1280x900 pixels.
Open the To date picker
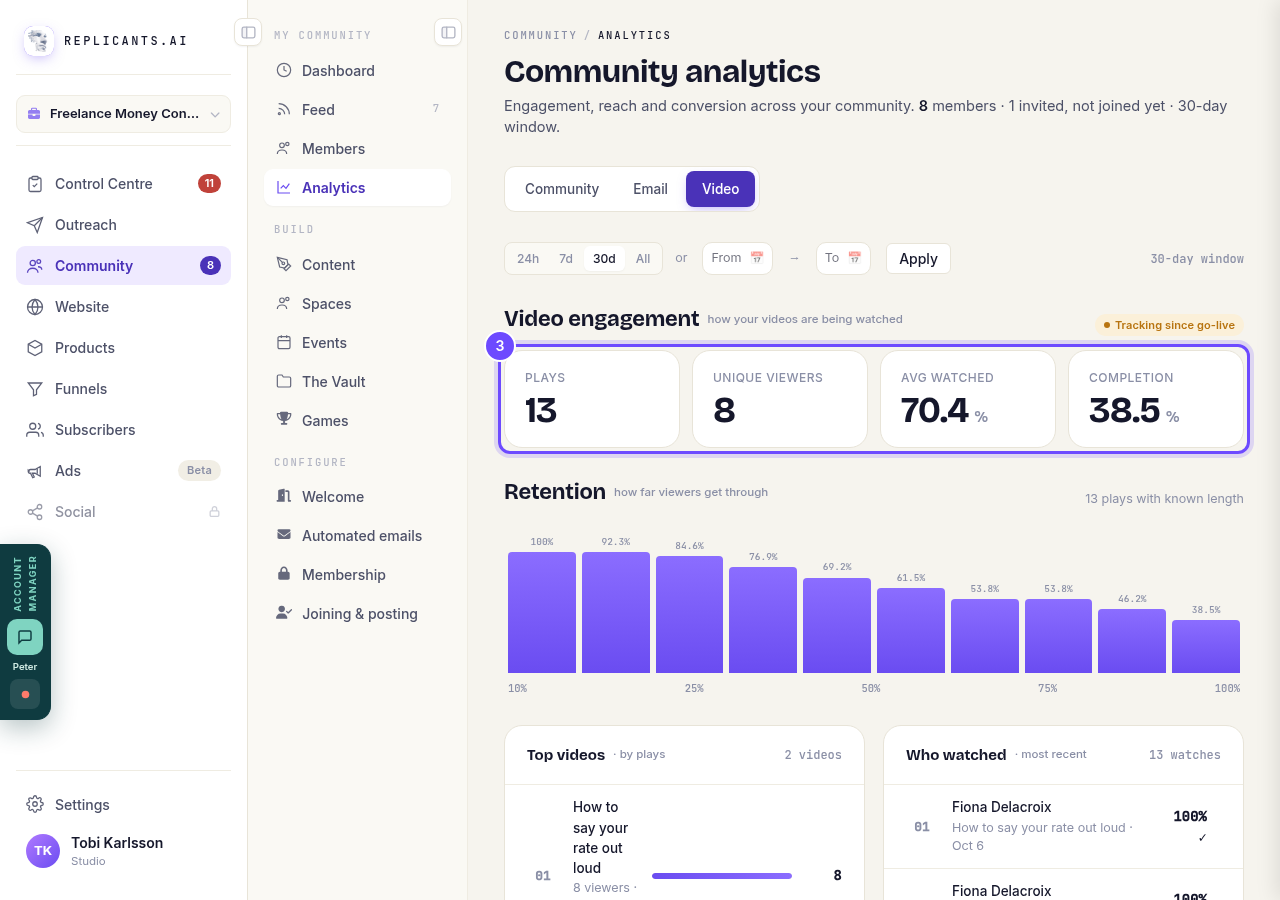pos(843,258)
